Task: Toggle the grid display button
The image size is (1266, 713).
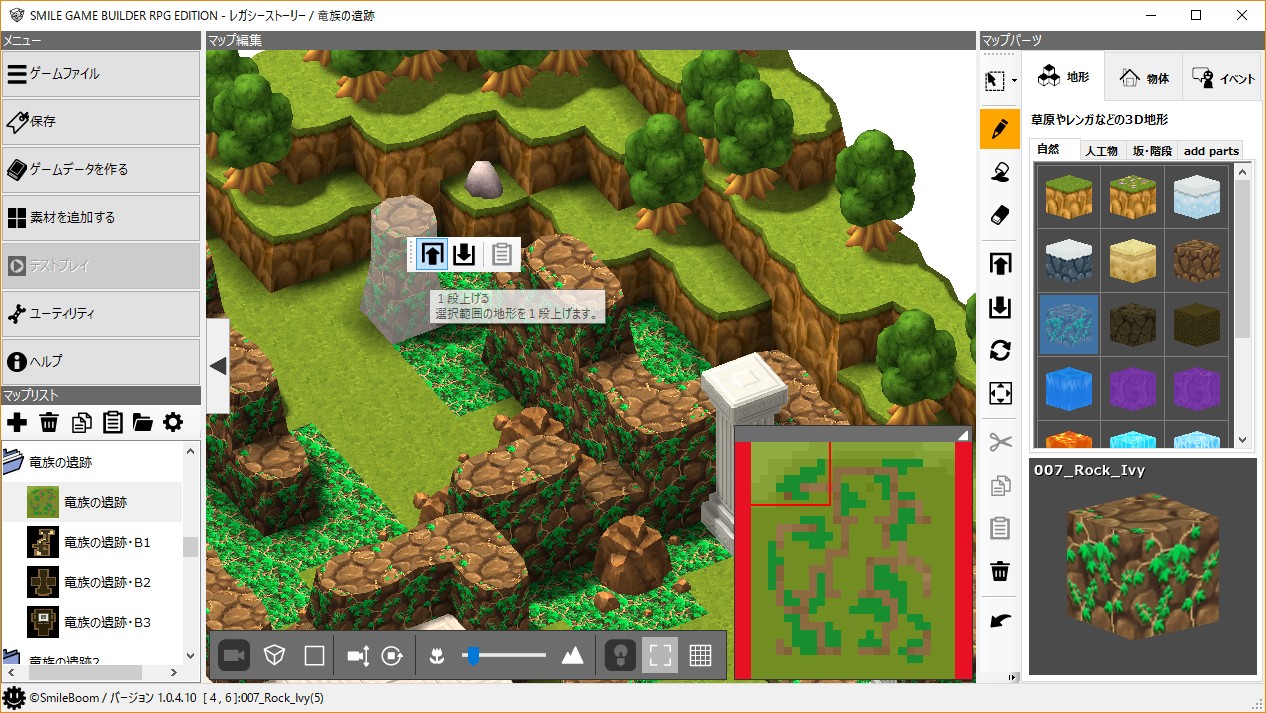Action: point(700,655)
